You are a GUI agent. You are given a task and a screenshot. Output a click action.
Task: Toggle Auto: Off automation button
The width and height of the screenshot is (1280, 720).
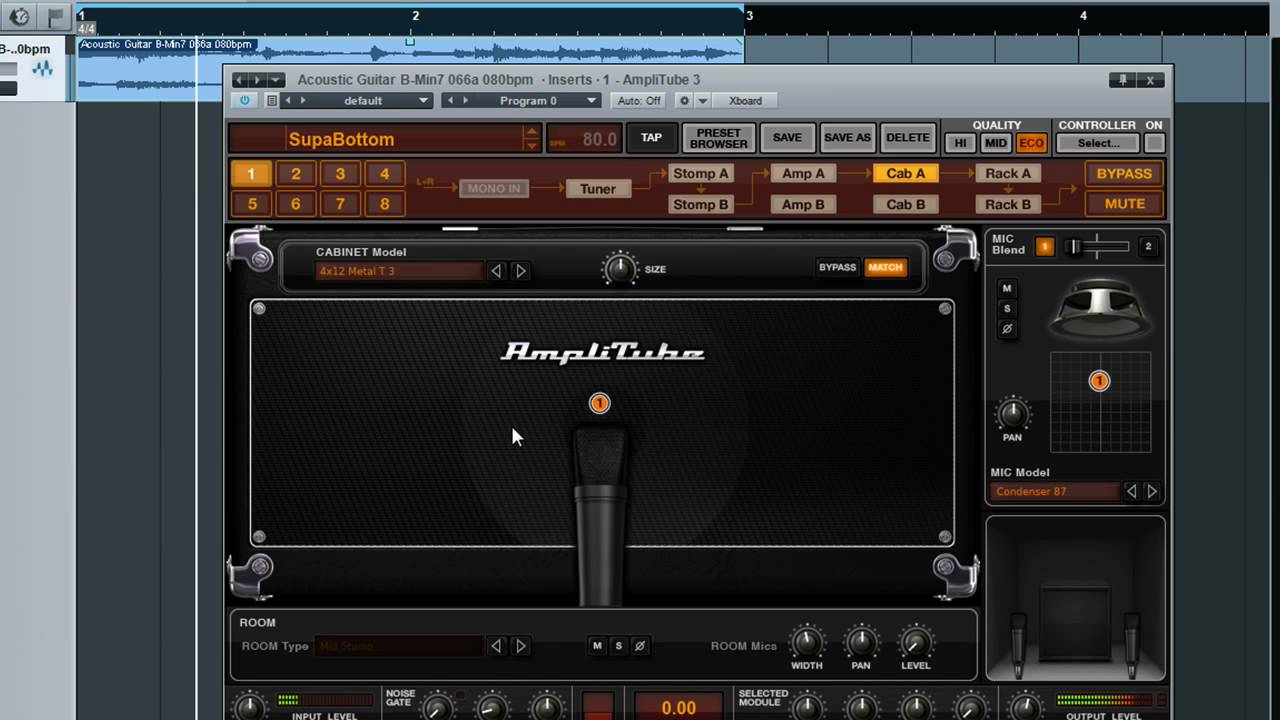click(x=639, y=100)
